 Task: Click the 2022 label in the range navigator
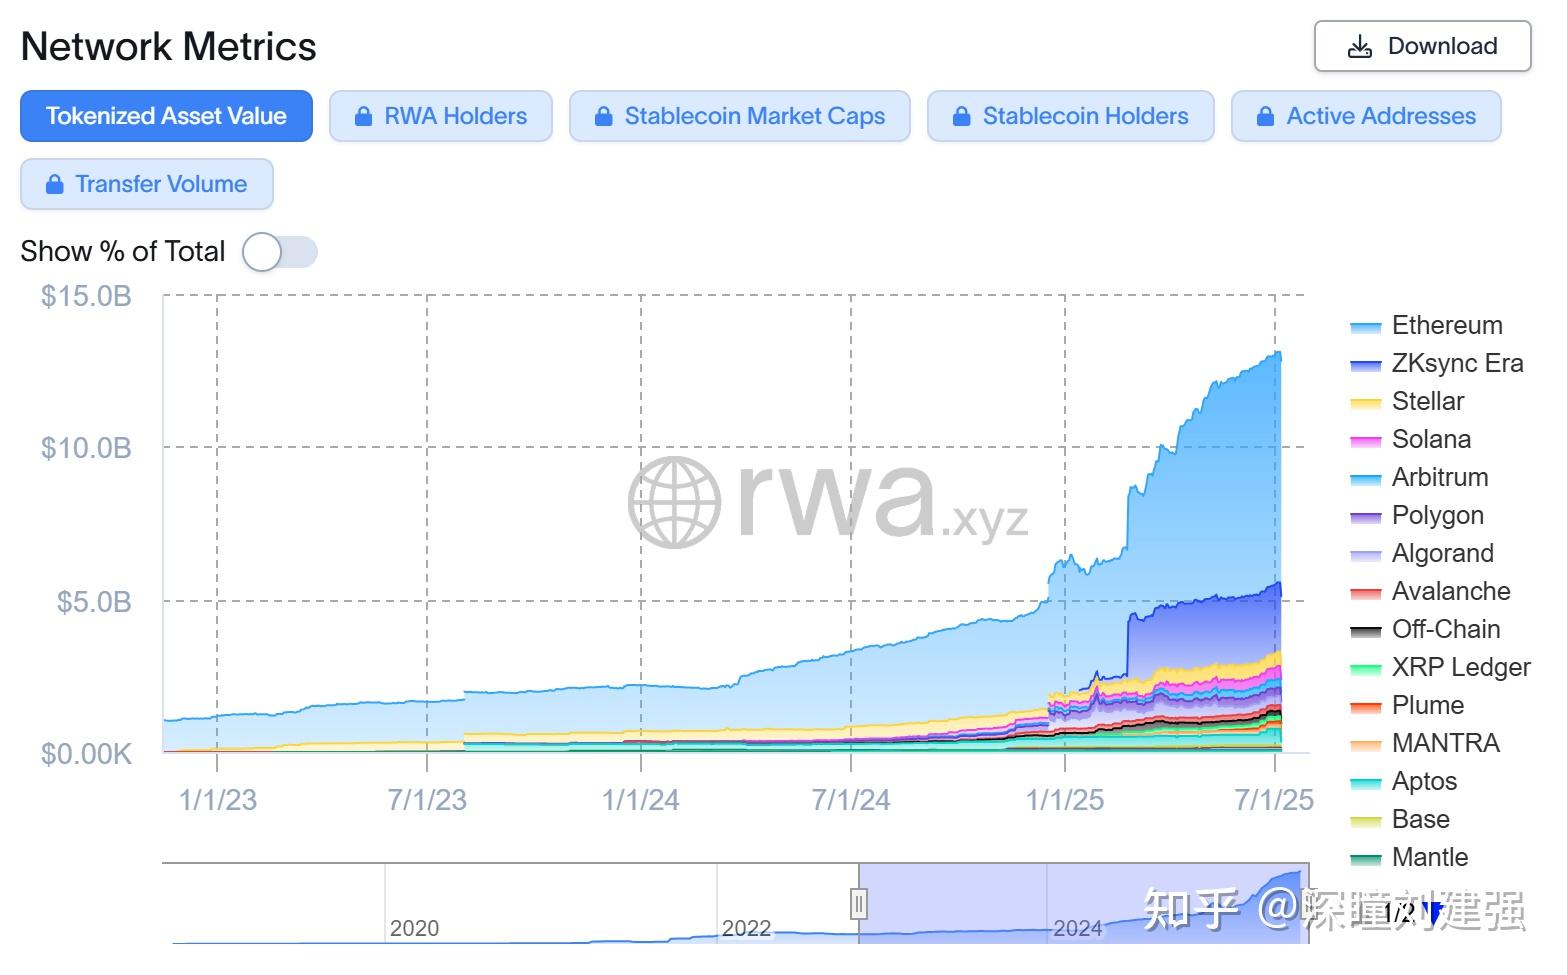click(x=746, y=928)
